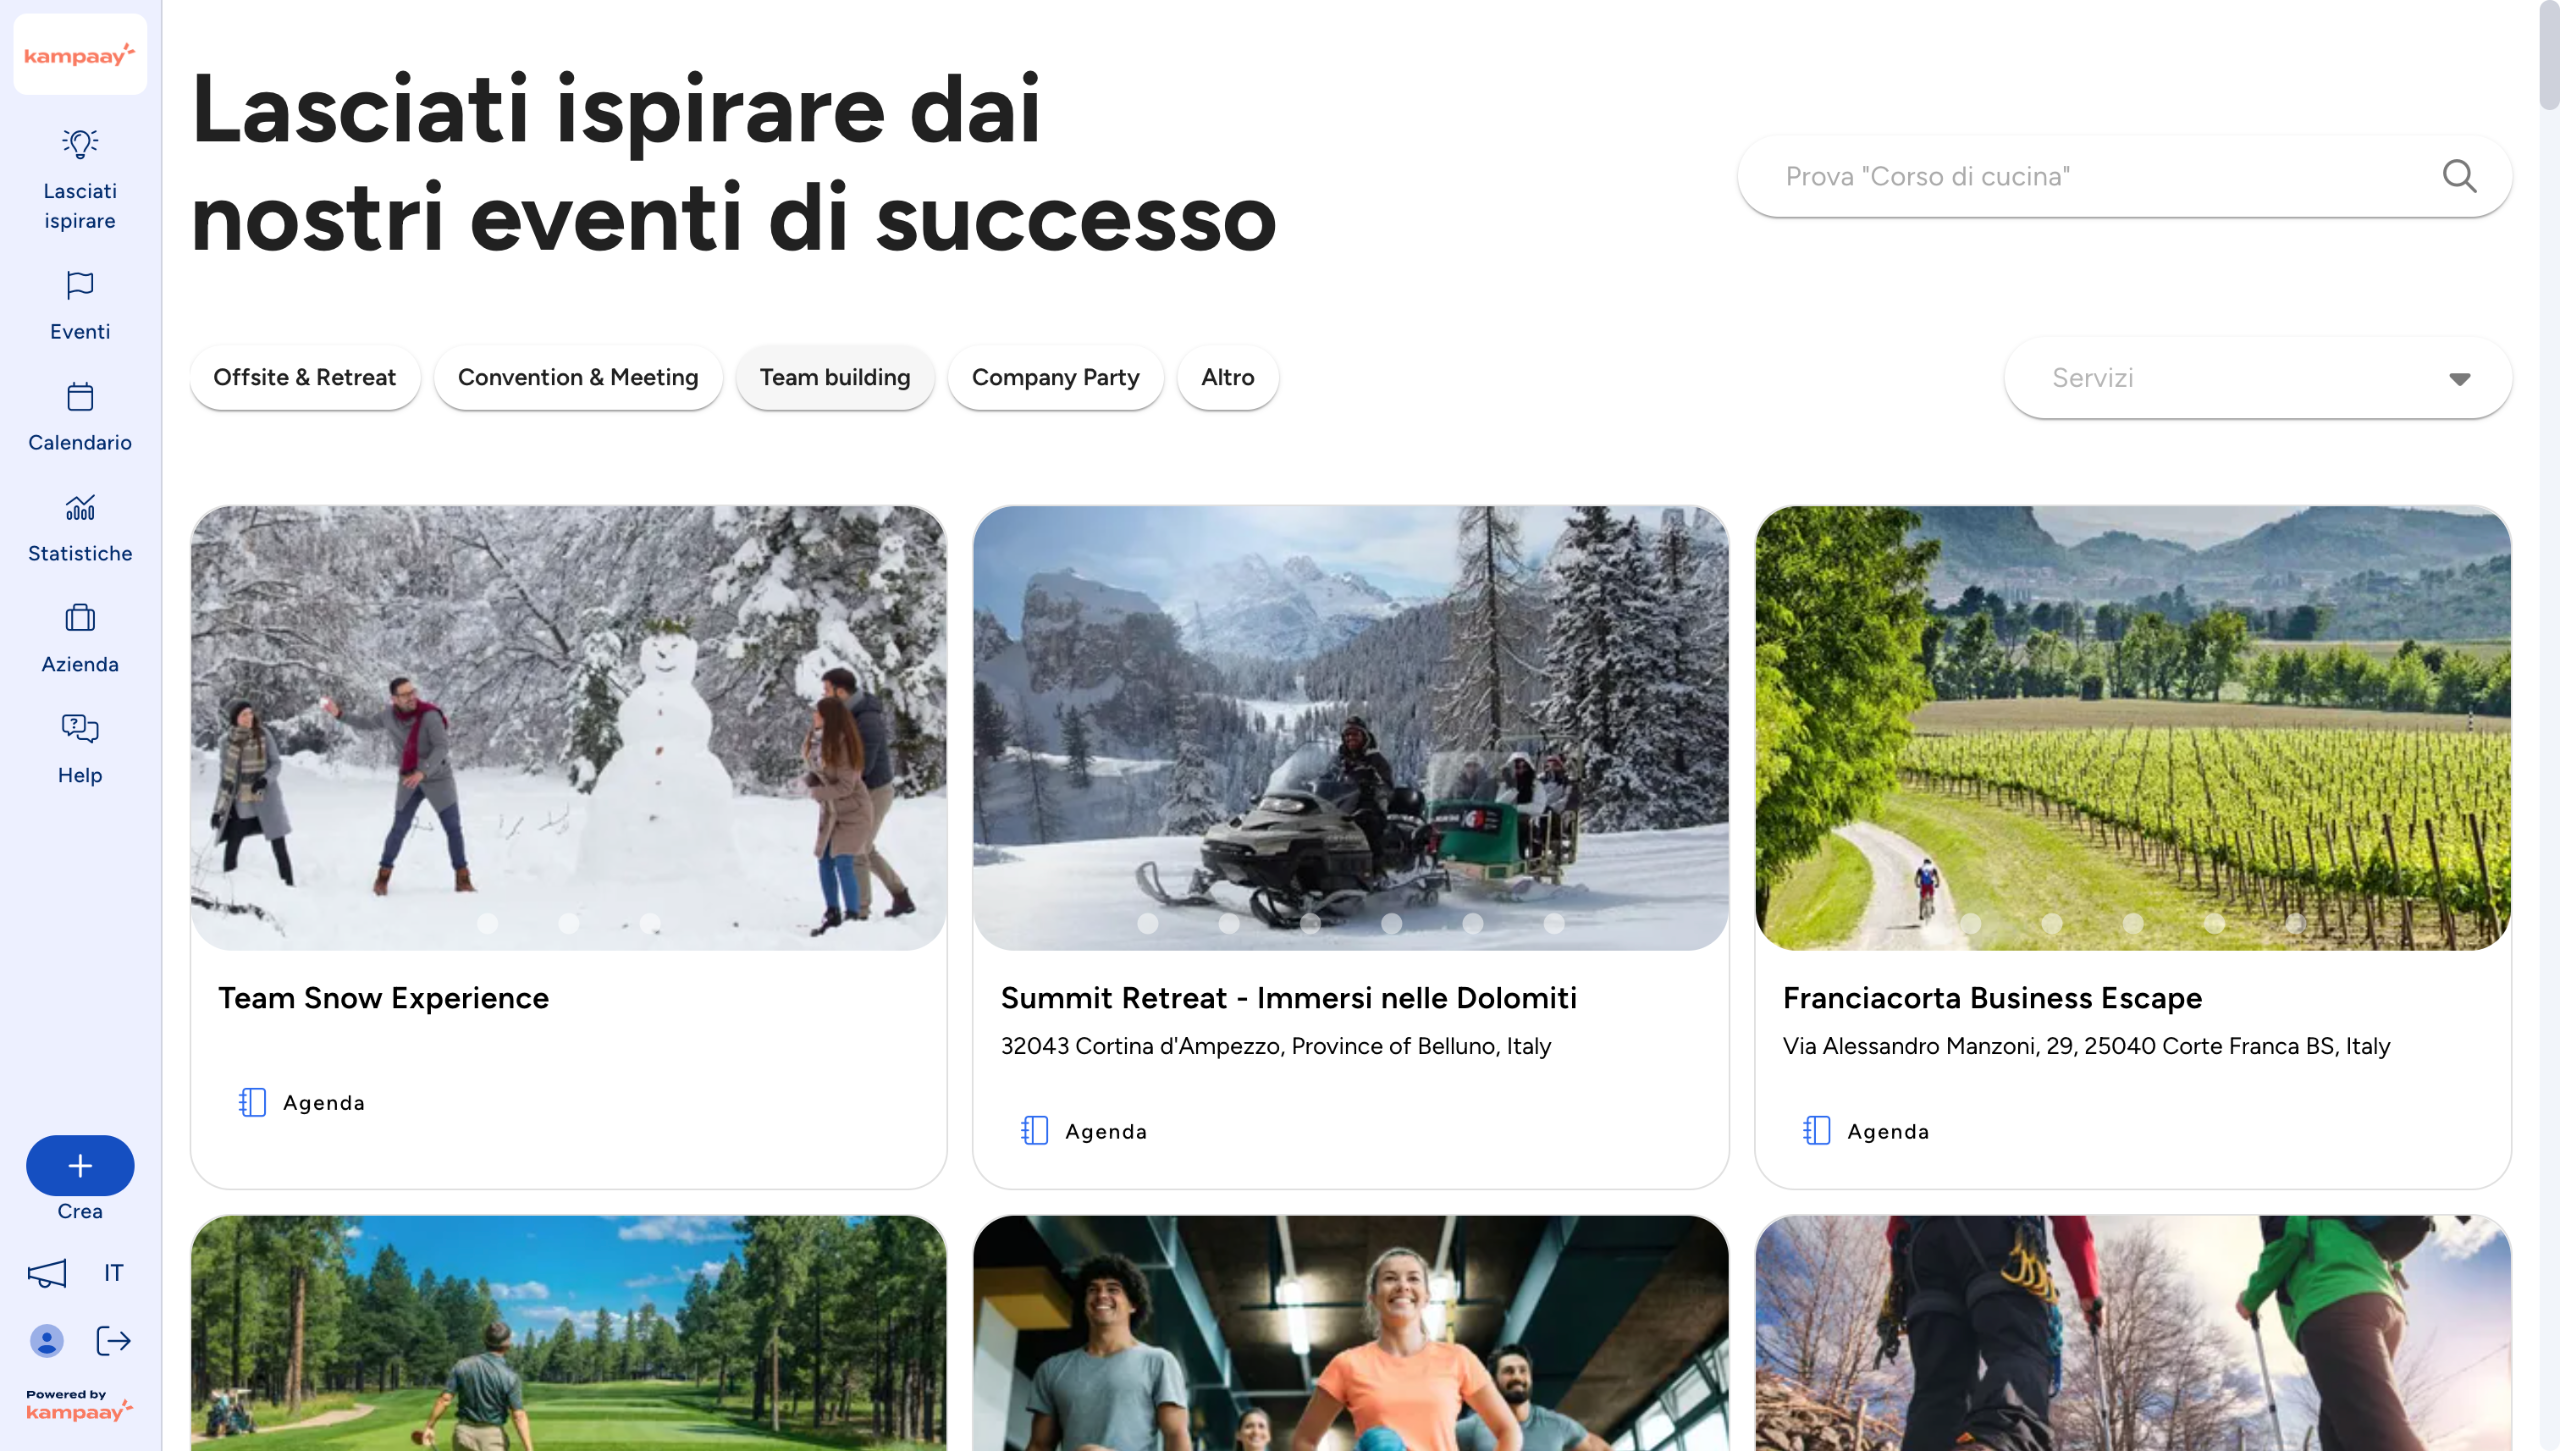Open Agenda for Summit Retreat card
Viewport: 2560px width, 1451px height.
click(x=1084, y=1131)
